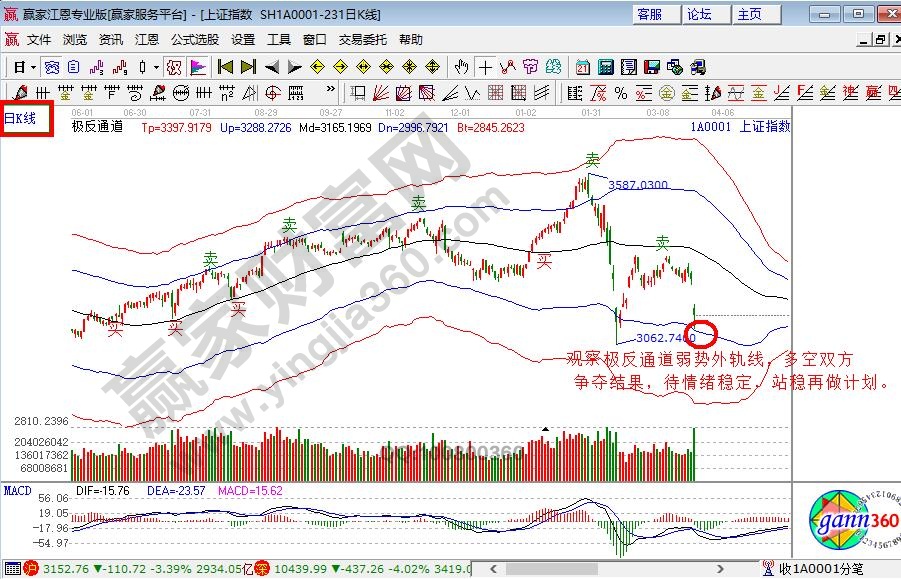
Task: Open the 日 period dropdown arrow
Action: (33, 67)
